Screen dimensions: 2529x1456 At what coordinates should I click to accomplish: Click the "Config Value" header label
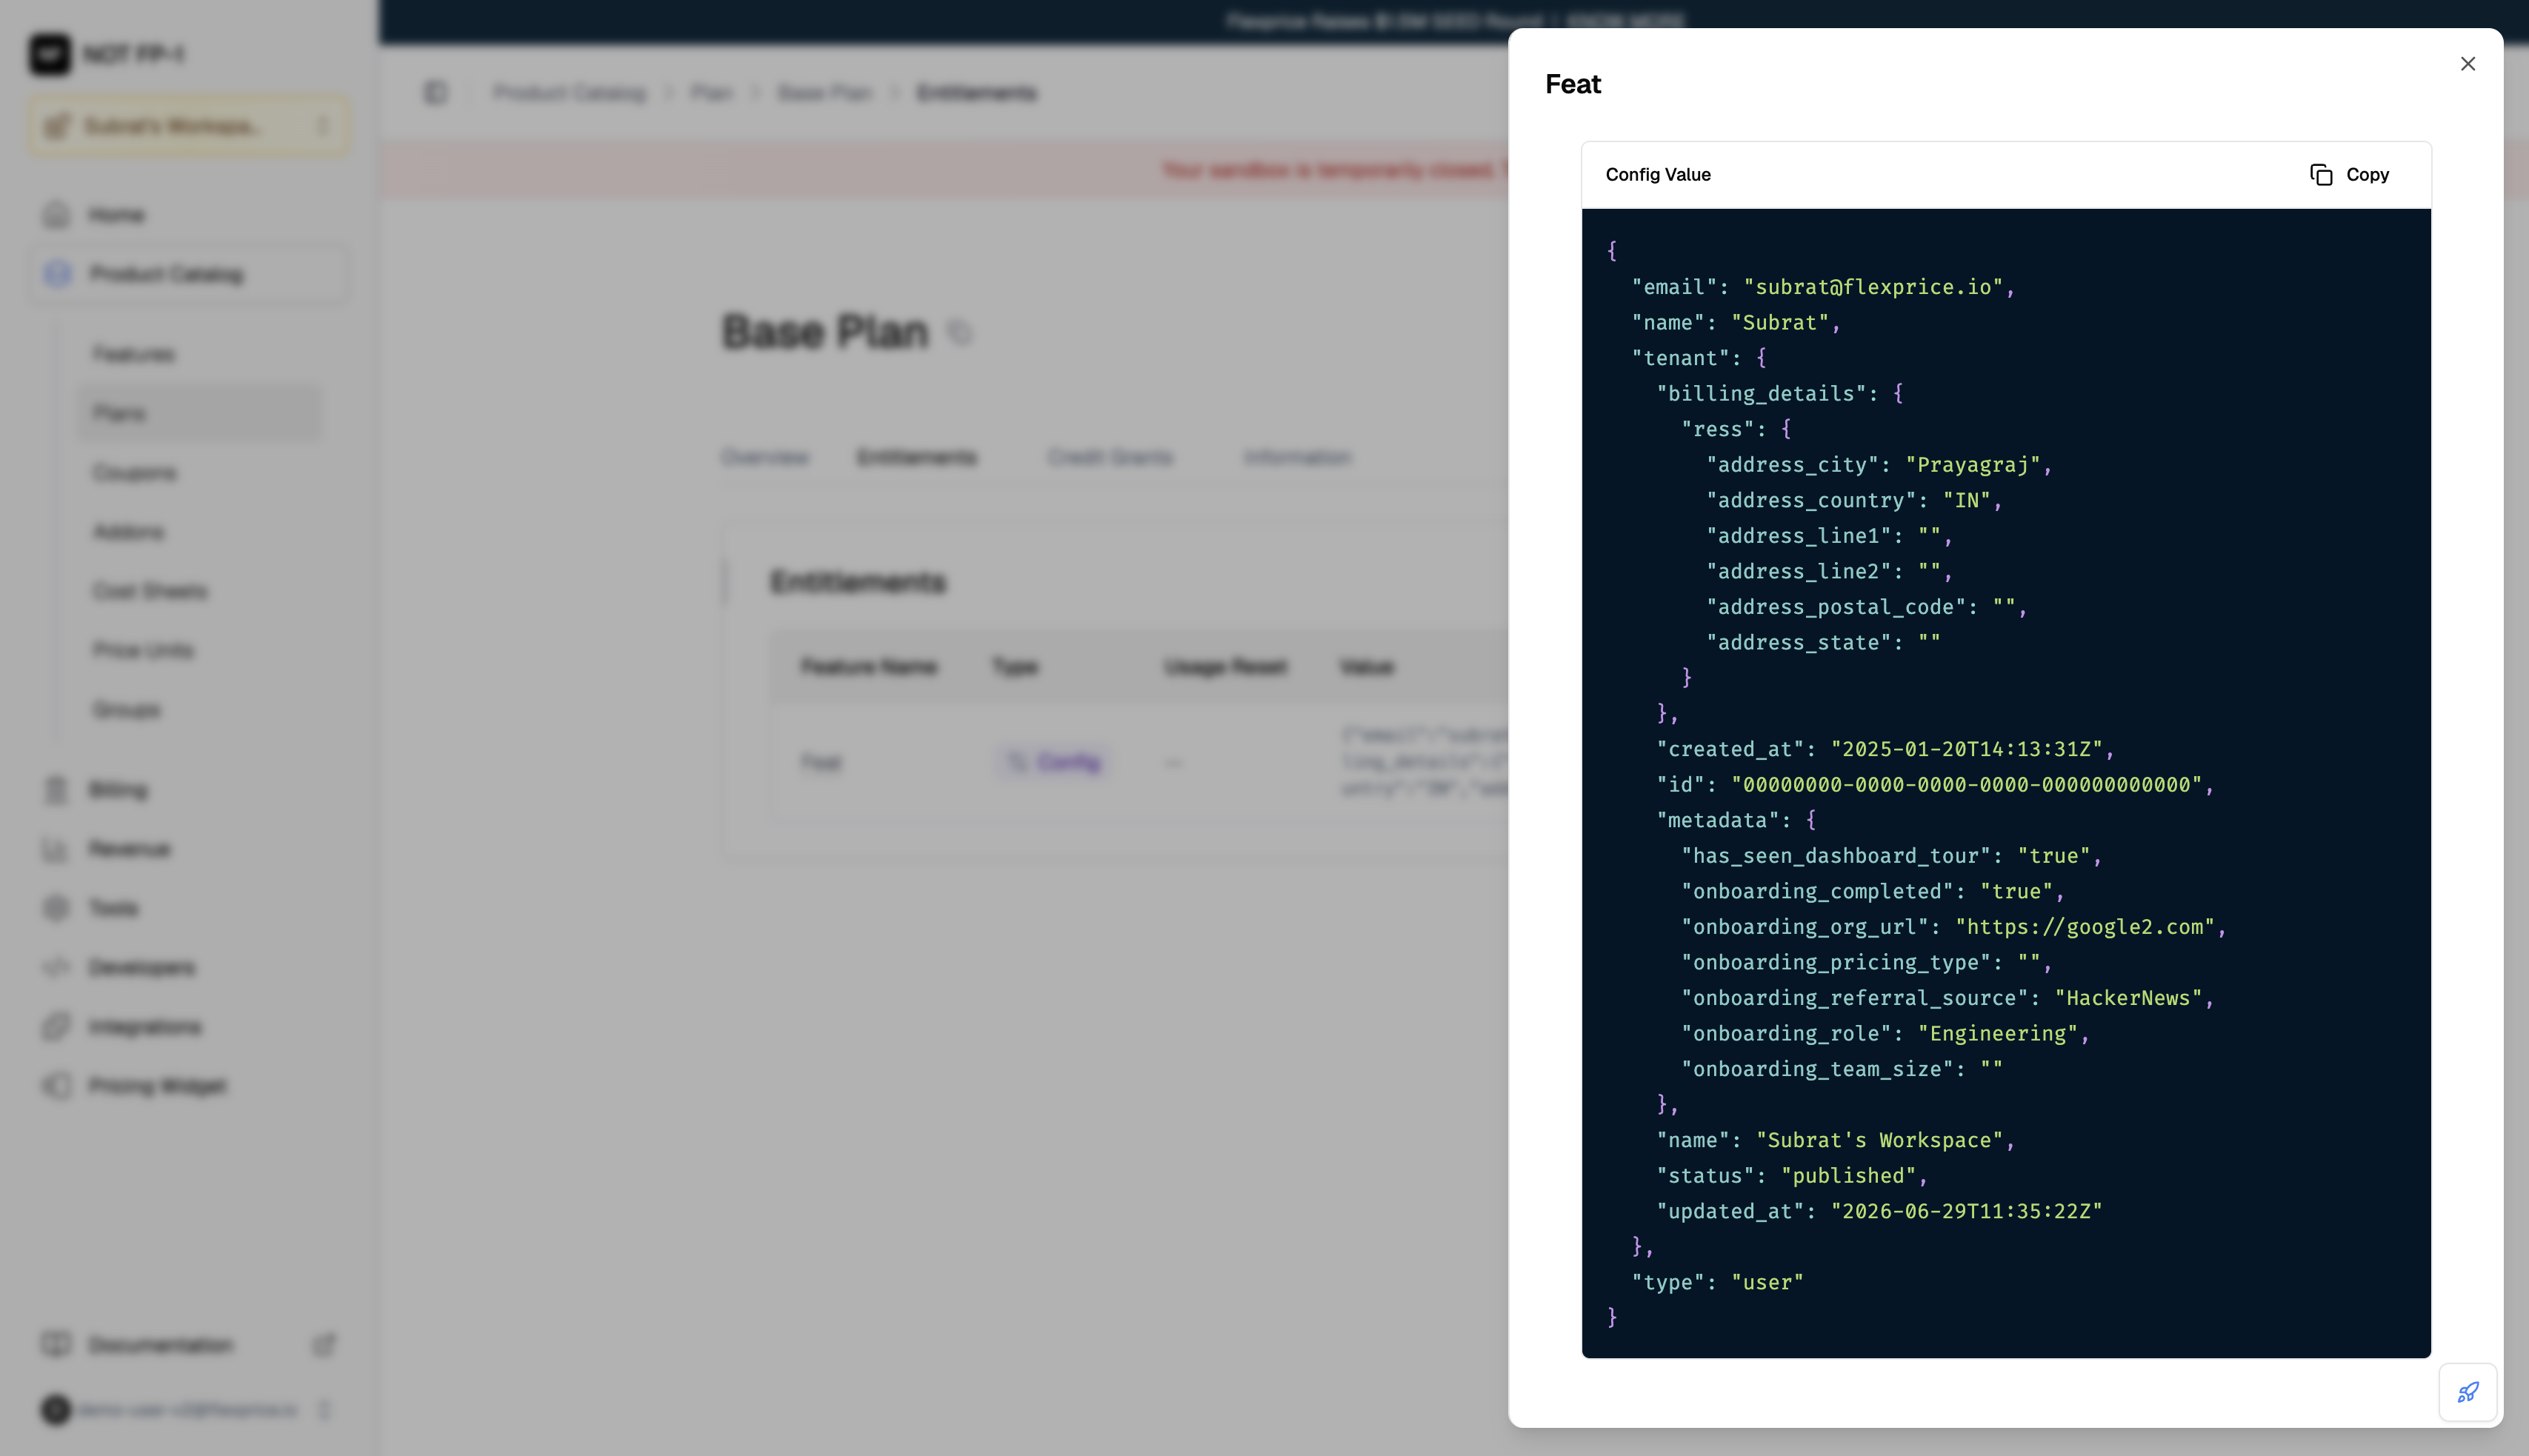click(x=1658, y=175)
